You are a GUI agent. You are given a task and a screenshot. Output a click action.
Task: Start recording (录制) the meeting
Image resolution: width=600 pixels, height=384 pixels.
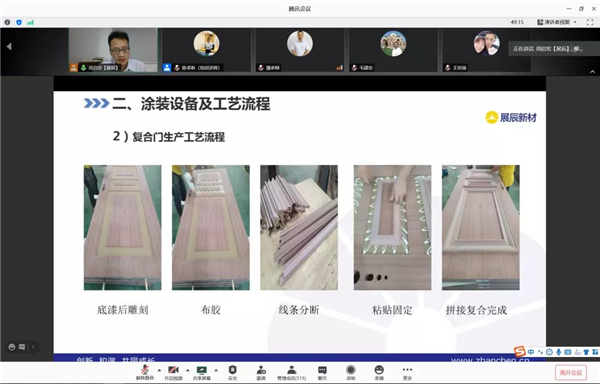(x=351, y=373)
